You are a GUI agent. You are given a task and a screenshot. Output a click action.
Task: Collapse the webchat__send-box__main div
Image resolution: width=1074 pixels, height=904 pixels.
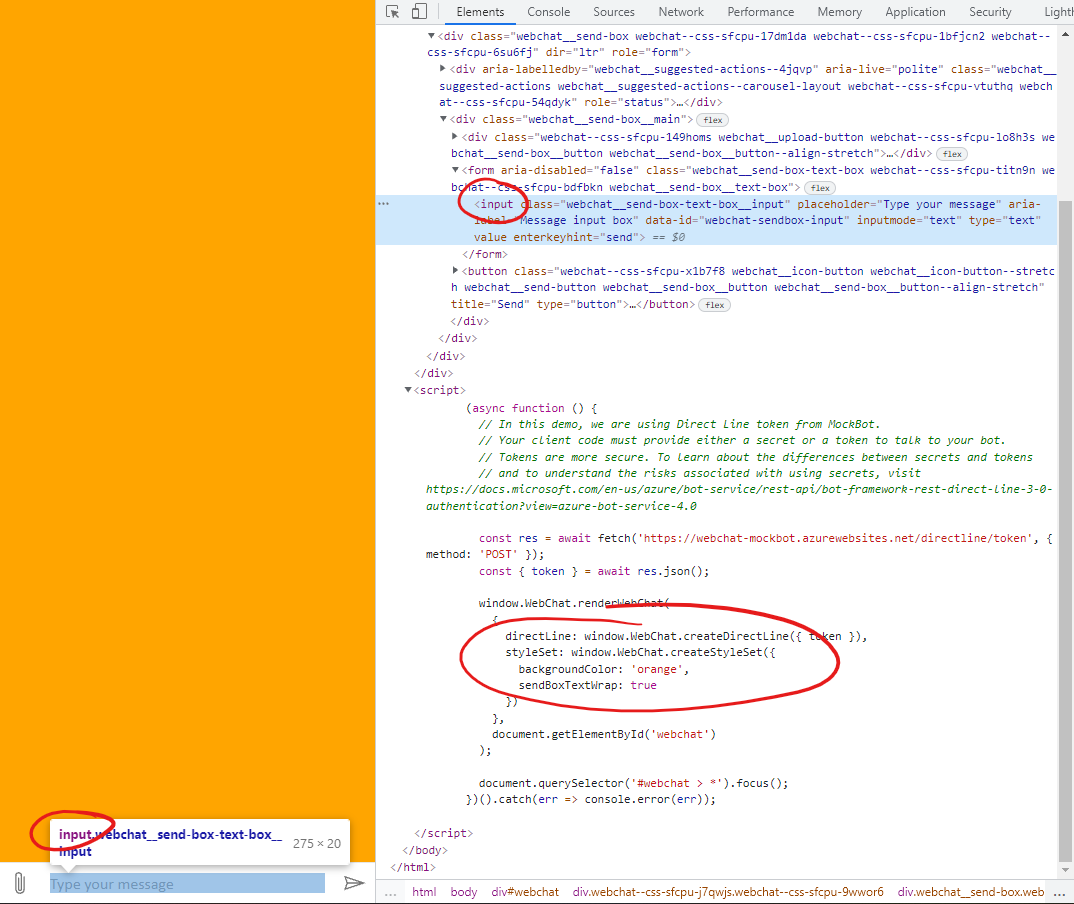point(443,119)
